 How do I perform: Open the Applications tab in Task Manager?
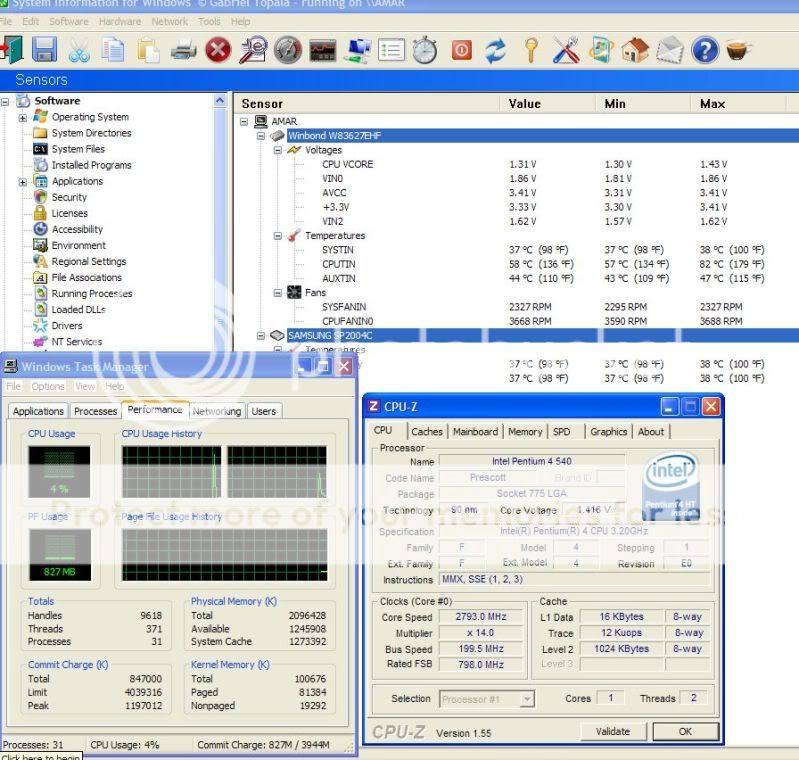(38, 411)
